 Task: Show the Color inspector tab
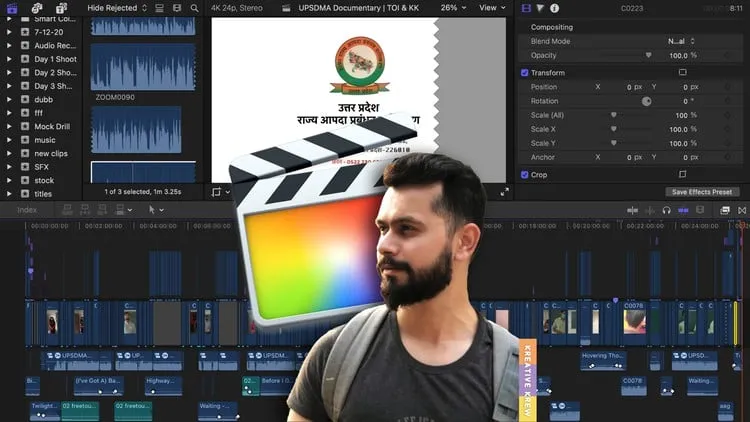tap(540, 8)
